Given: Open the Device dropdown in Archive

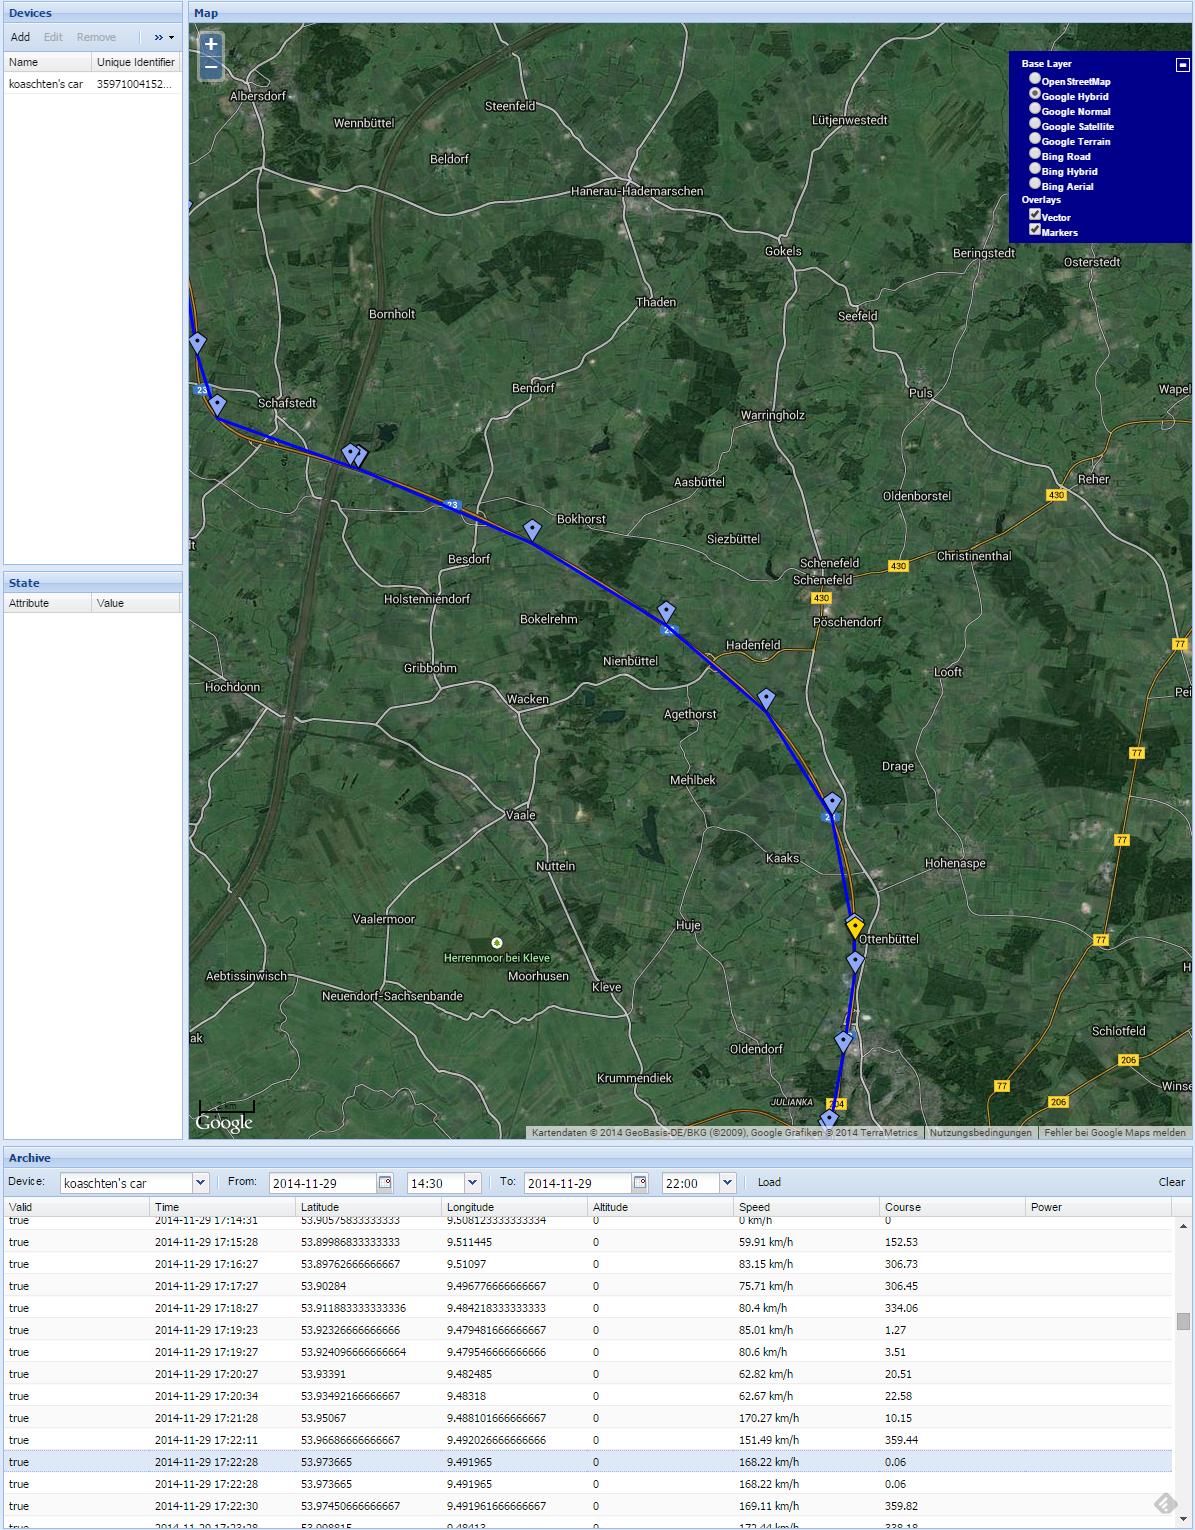Looking at the screenshot, I should (200, 1183).
